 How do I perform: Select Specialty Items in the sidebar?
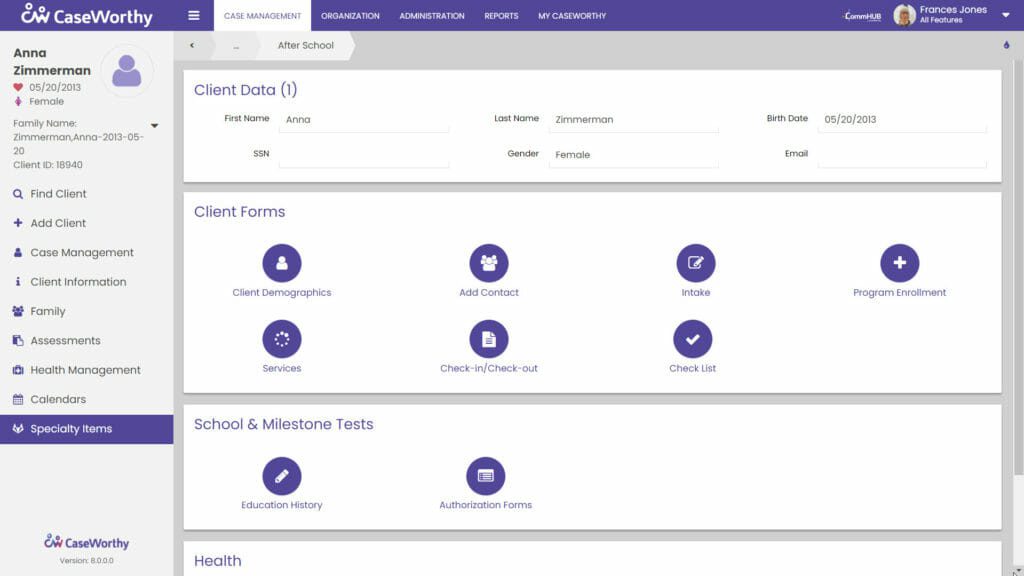pos(86,429)
